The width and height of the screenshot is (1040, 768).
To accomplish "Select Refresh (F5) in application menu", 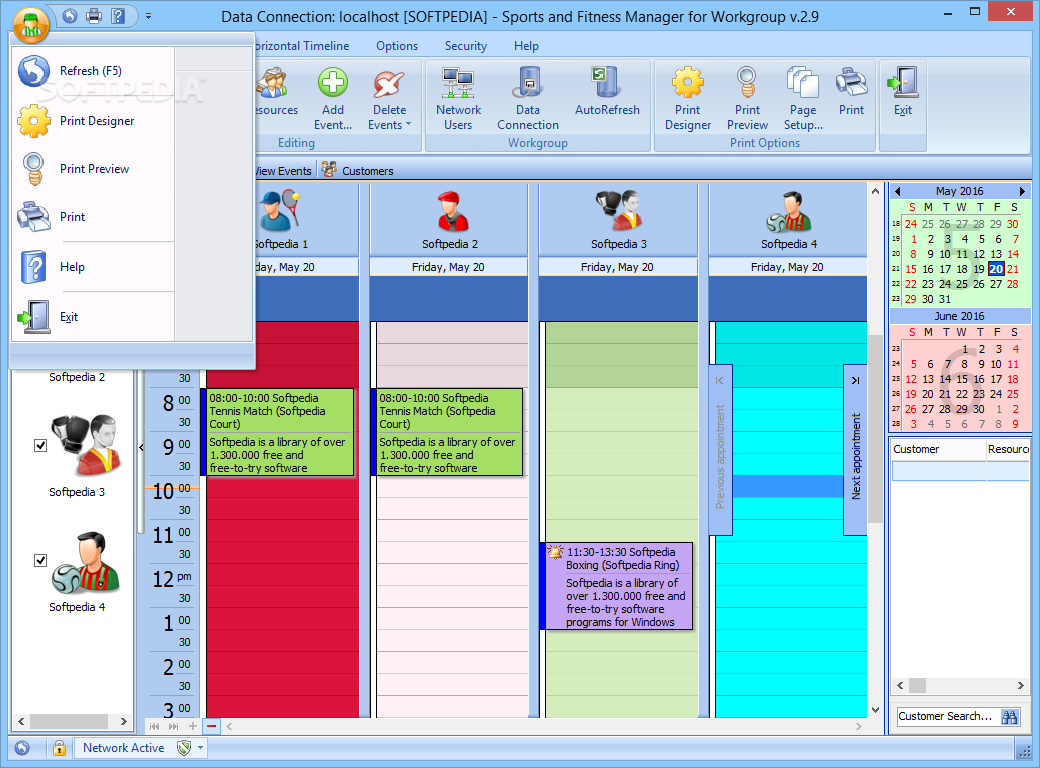I will pos(92,71).
